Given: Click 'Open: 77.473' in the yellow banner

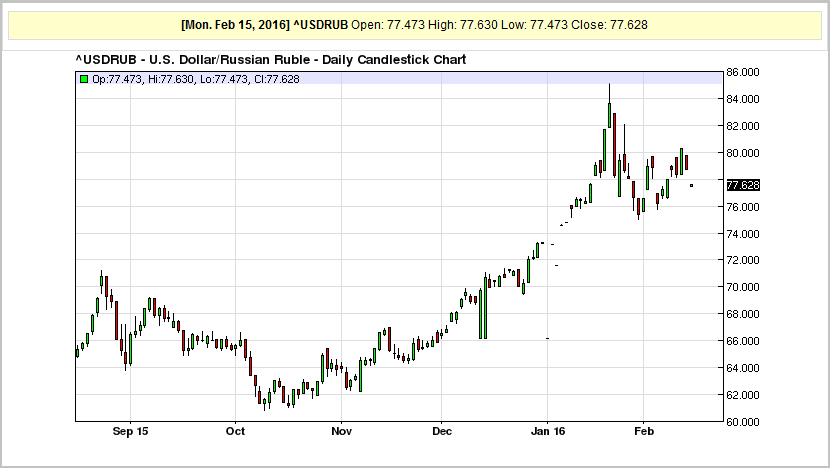Looking at the screenshot, I should tap(388, 25).
